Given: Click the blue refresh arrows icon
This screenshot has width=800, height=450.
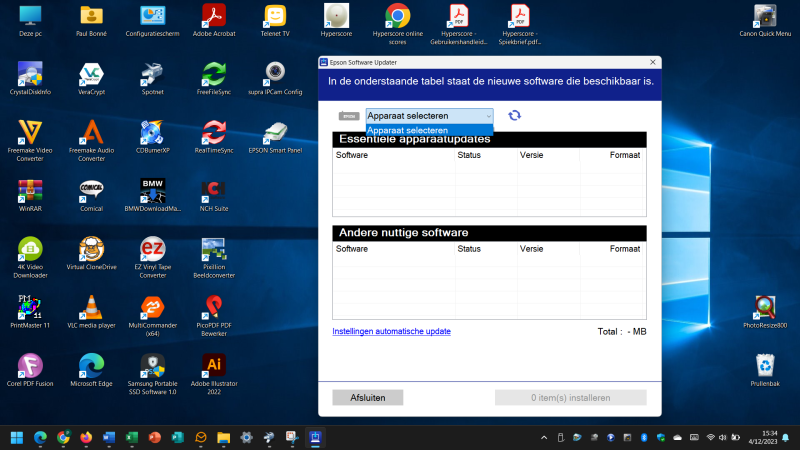Looking at the screenshot, I should click(x=514, y=116).
